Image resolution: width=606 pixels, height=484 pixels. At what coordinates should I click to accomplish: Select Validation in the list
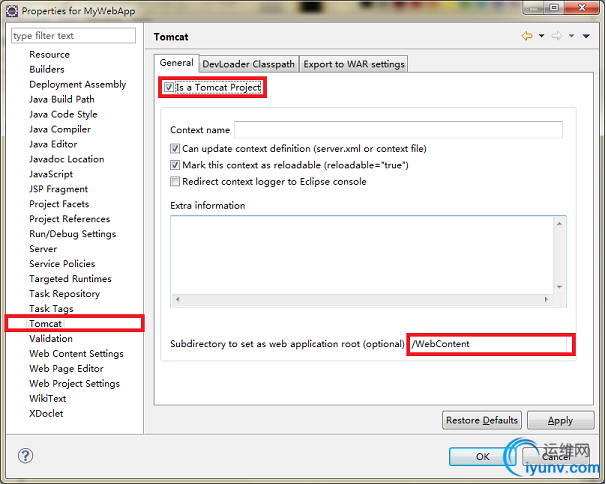[x=51, y=339]
